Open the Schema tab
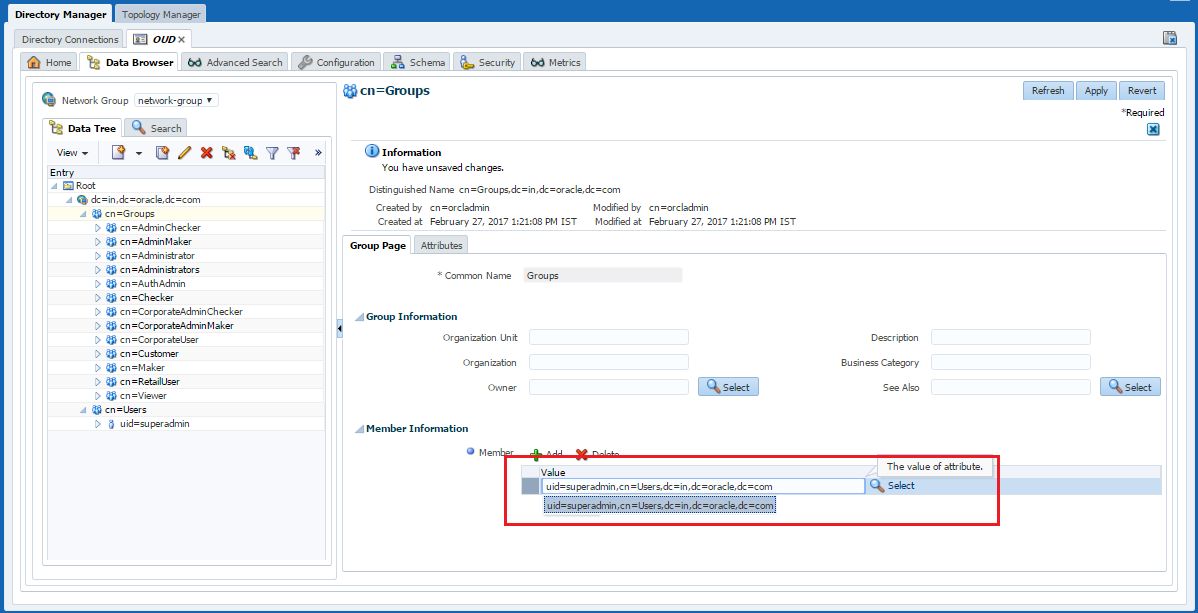Image resolution: width=1198 pixels, height=613 pixels. point(416,63)
